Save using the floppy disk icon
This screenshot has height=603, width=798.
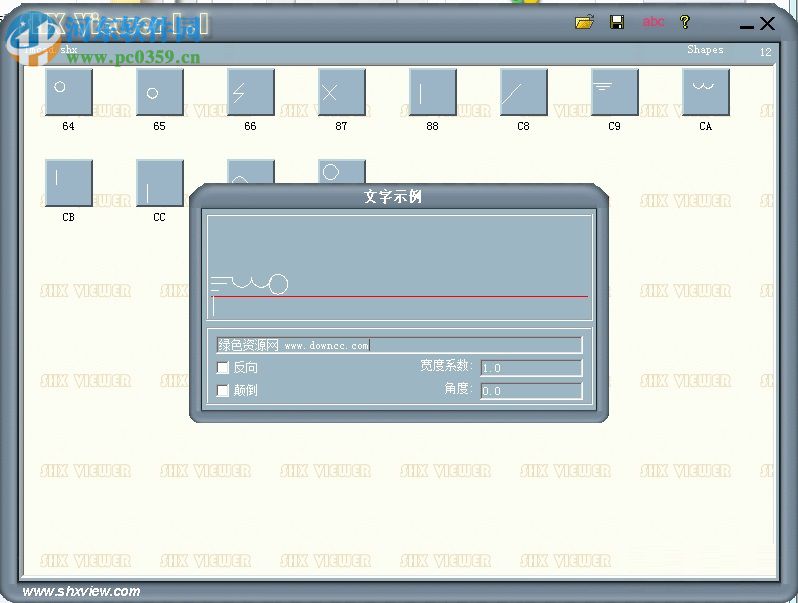[617, 22]
